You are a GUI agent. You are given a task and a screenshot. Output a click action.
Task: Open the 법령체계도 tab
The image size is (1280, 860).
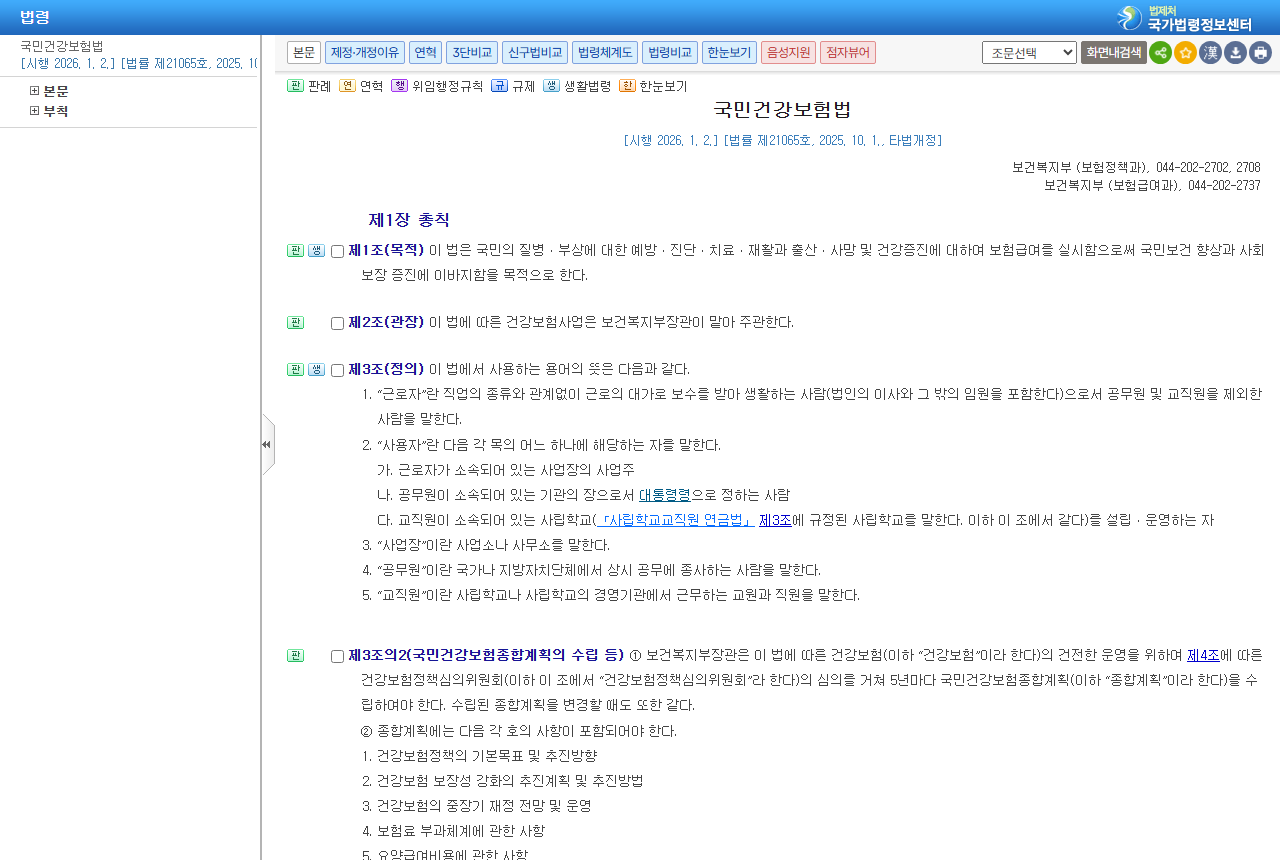click(605, 52)
